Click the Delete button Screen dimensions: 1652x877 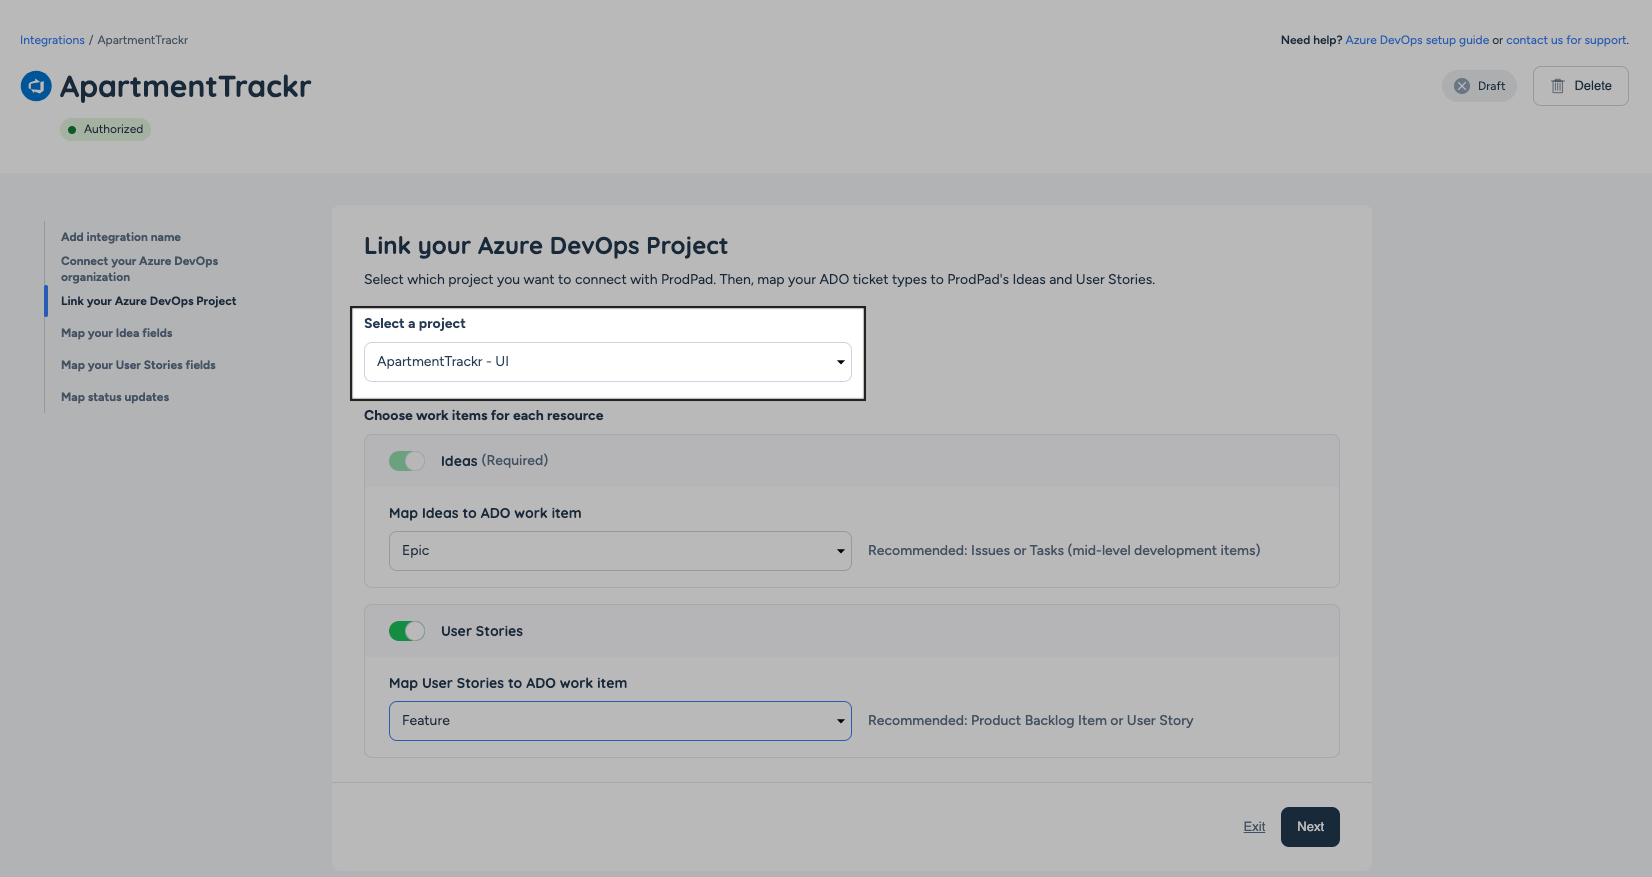click(1581, 86)
